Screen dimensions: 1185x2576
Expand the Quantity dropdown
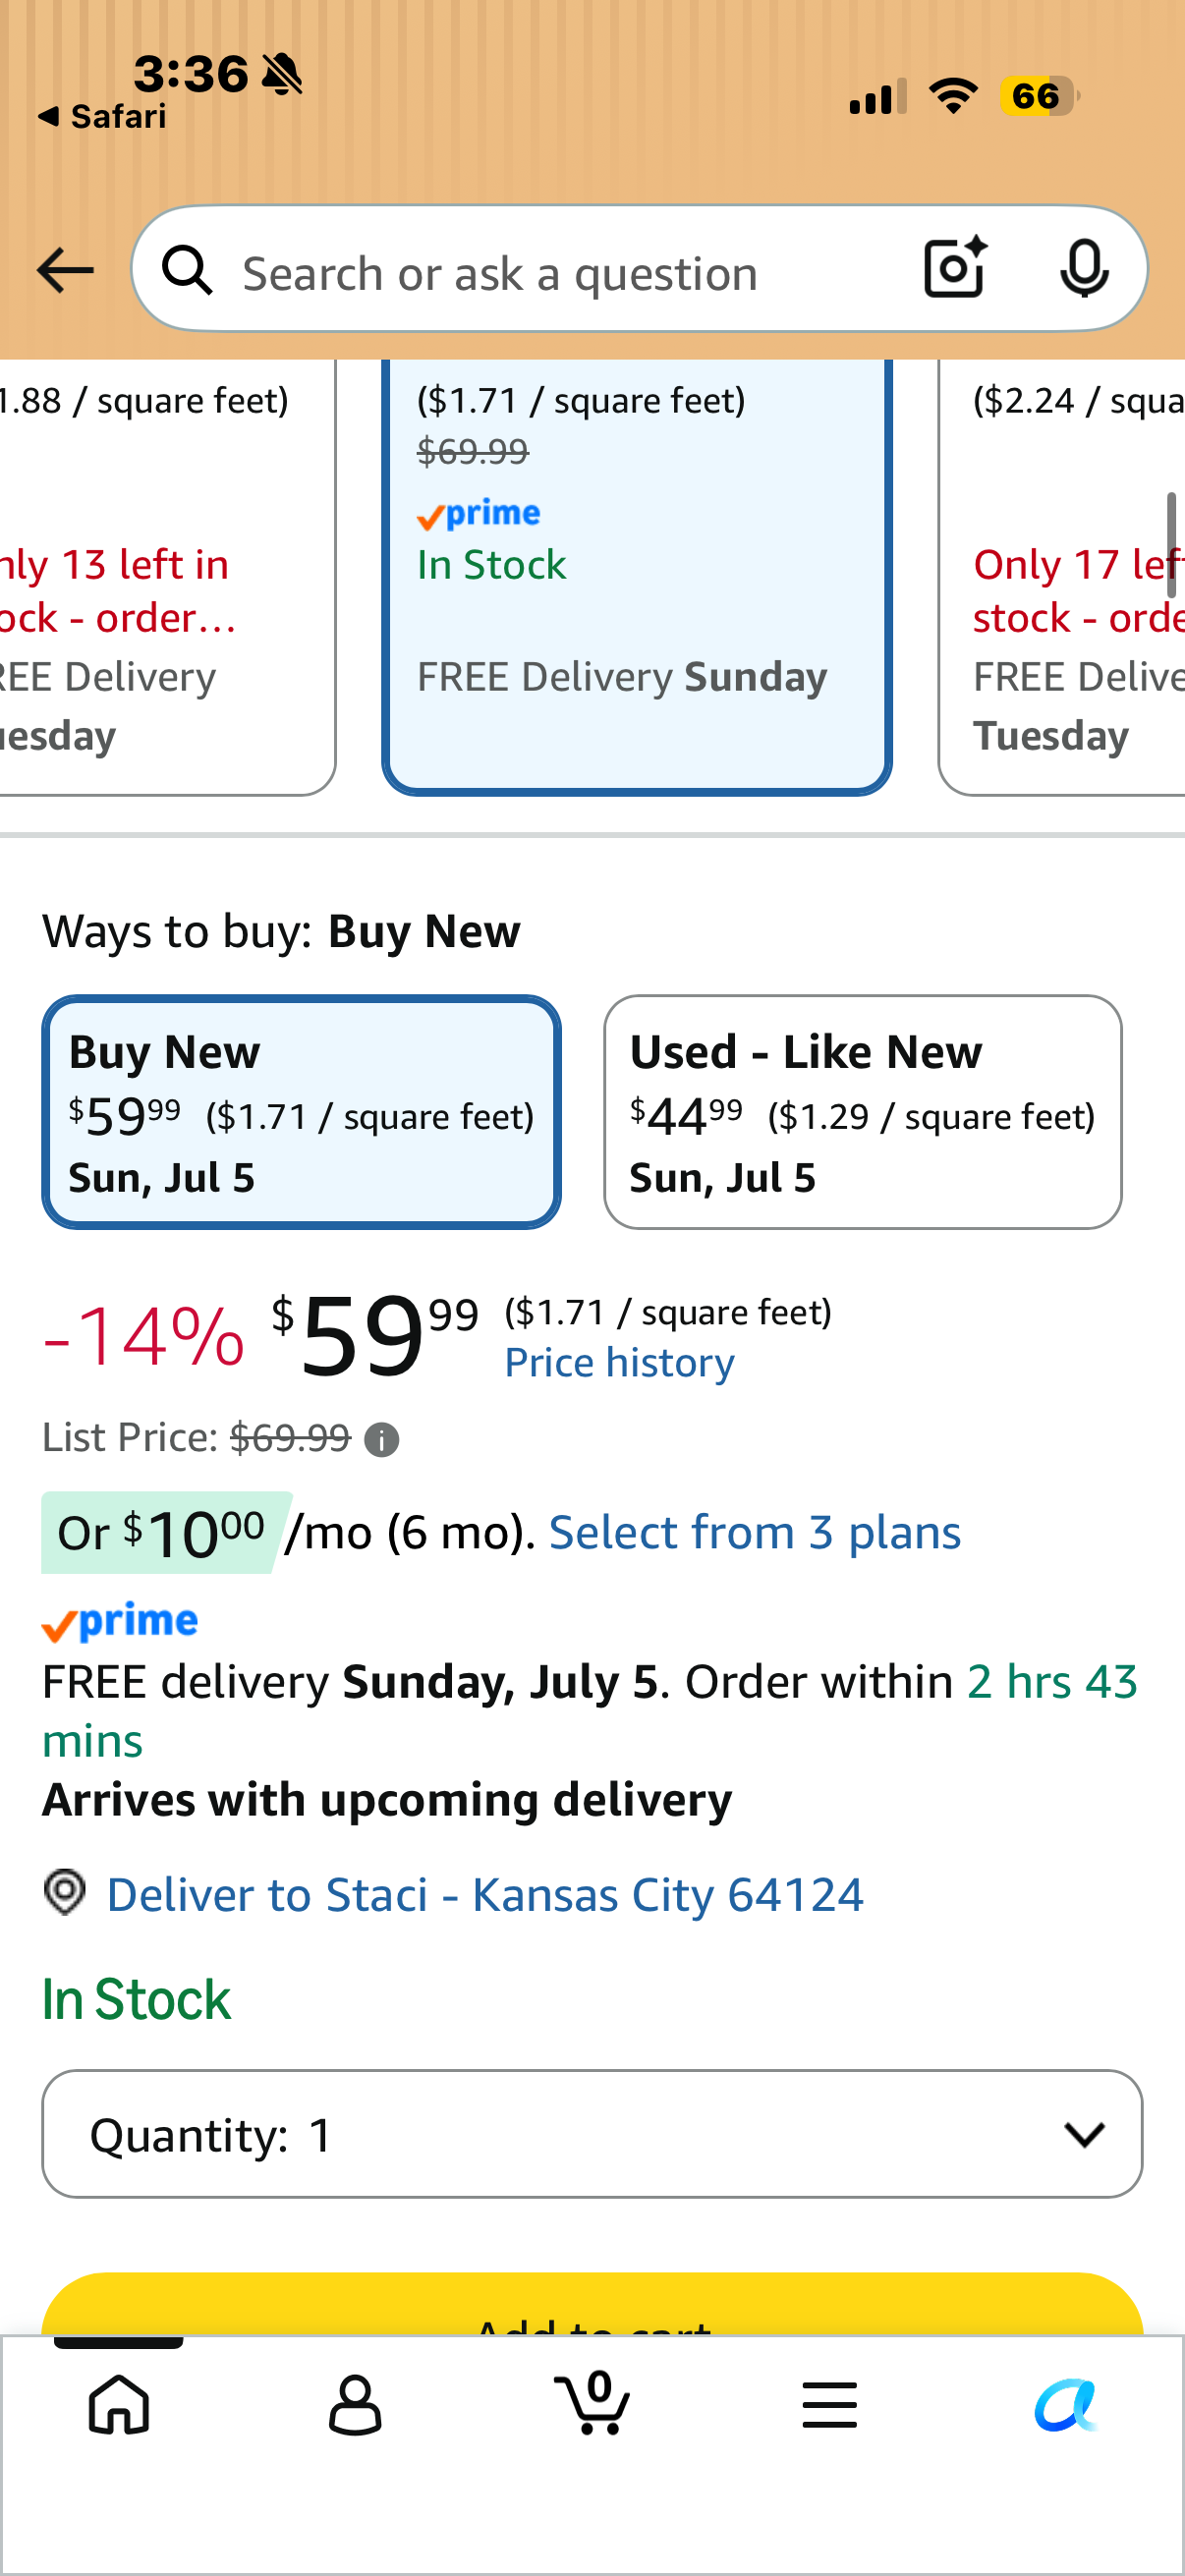(x=592, y=2133)
